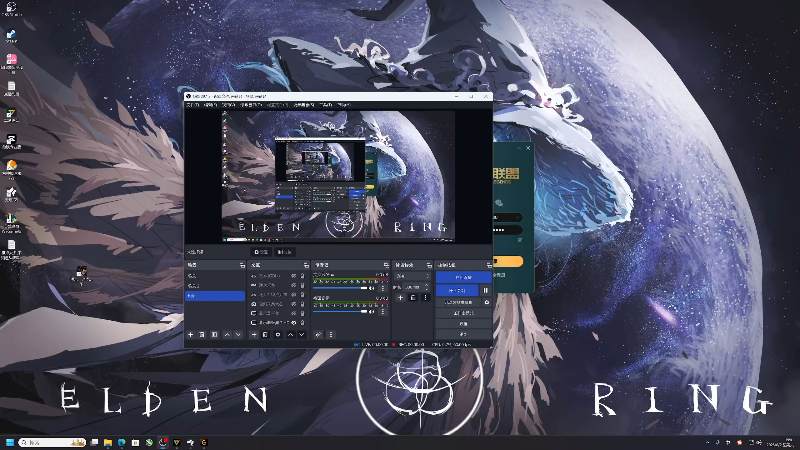
Task: Click the dock pop-out icon of the Scenes panel
Action: pos(242,265)
